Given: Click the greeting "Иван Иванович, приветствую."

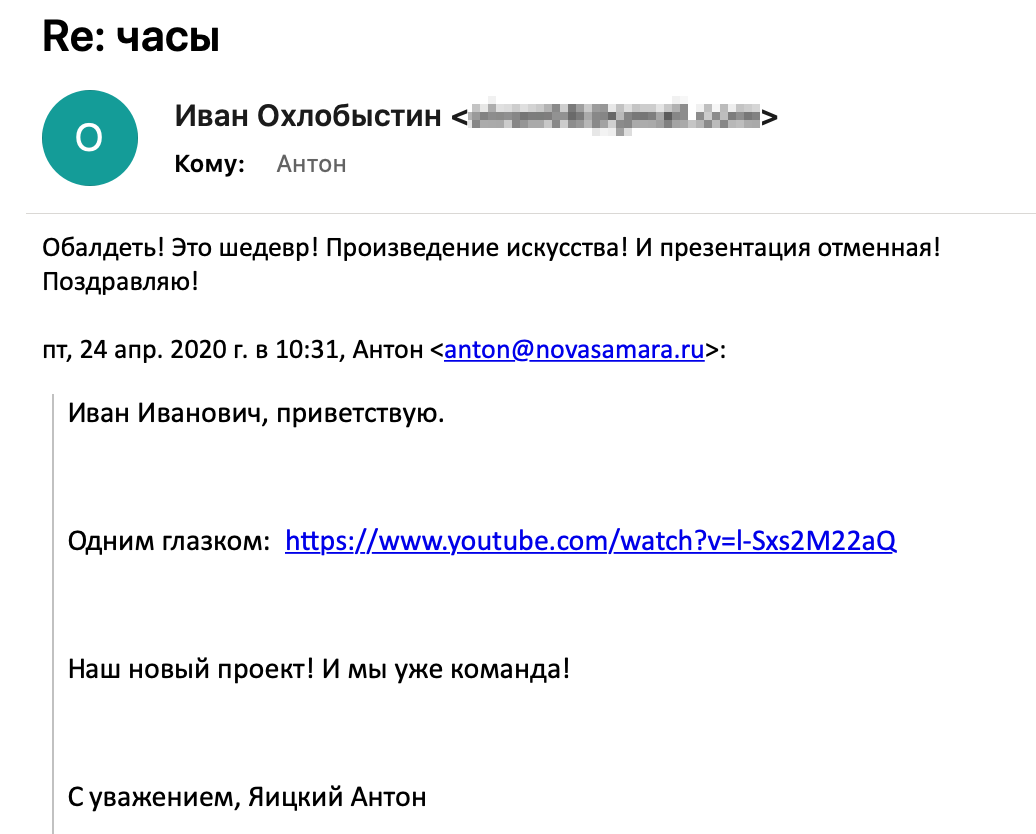Looking at the screenshot, I should pyautogui.click(x=256, y=413).
